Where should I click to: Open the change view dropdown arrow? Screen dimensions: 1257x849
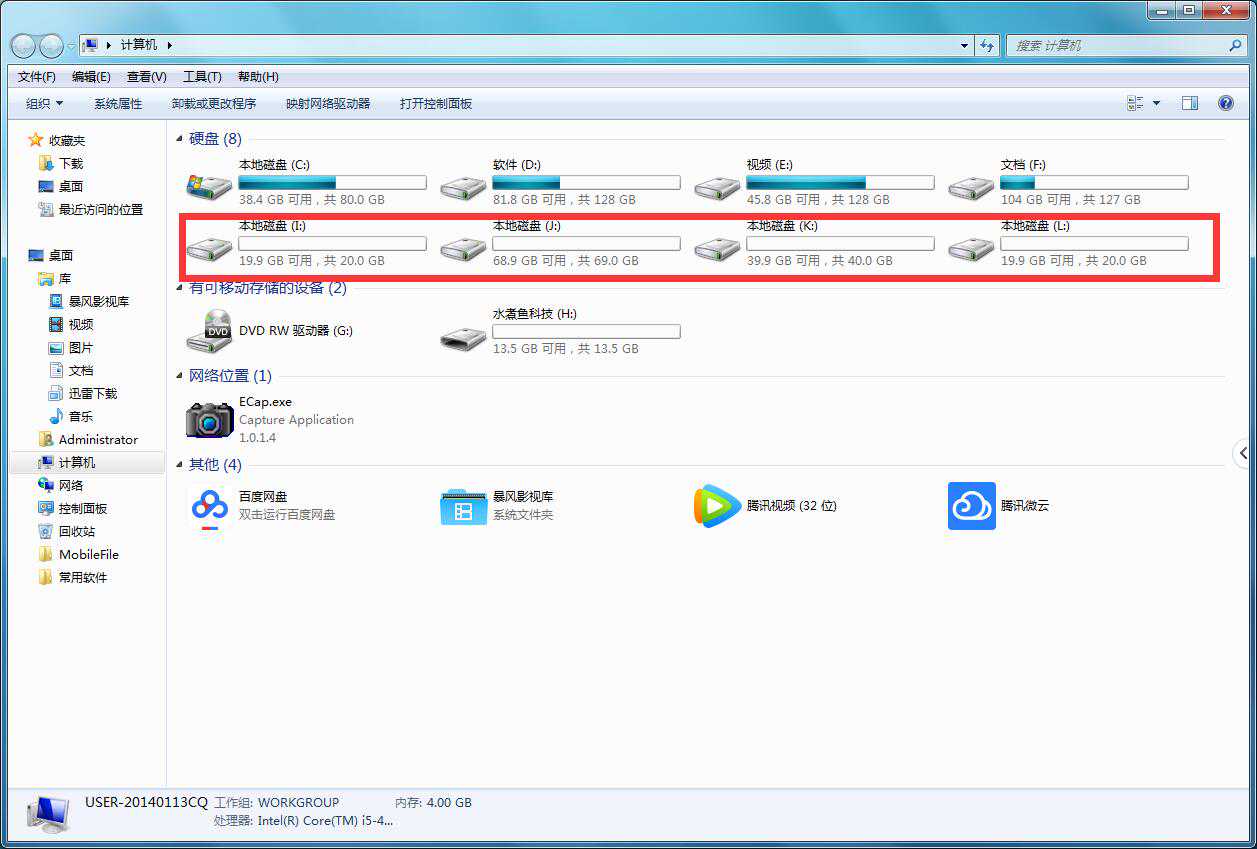[x=1157, y=103]
